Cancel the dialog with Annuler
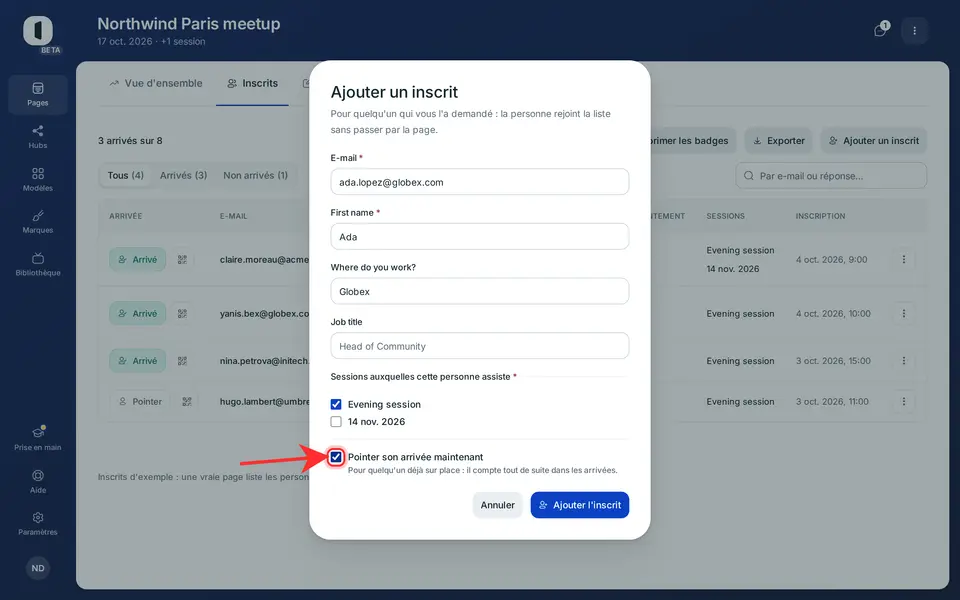Image resolution: width=960 pixels, height=600 pixels. click(497, 505)
